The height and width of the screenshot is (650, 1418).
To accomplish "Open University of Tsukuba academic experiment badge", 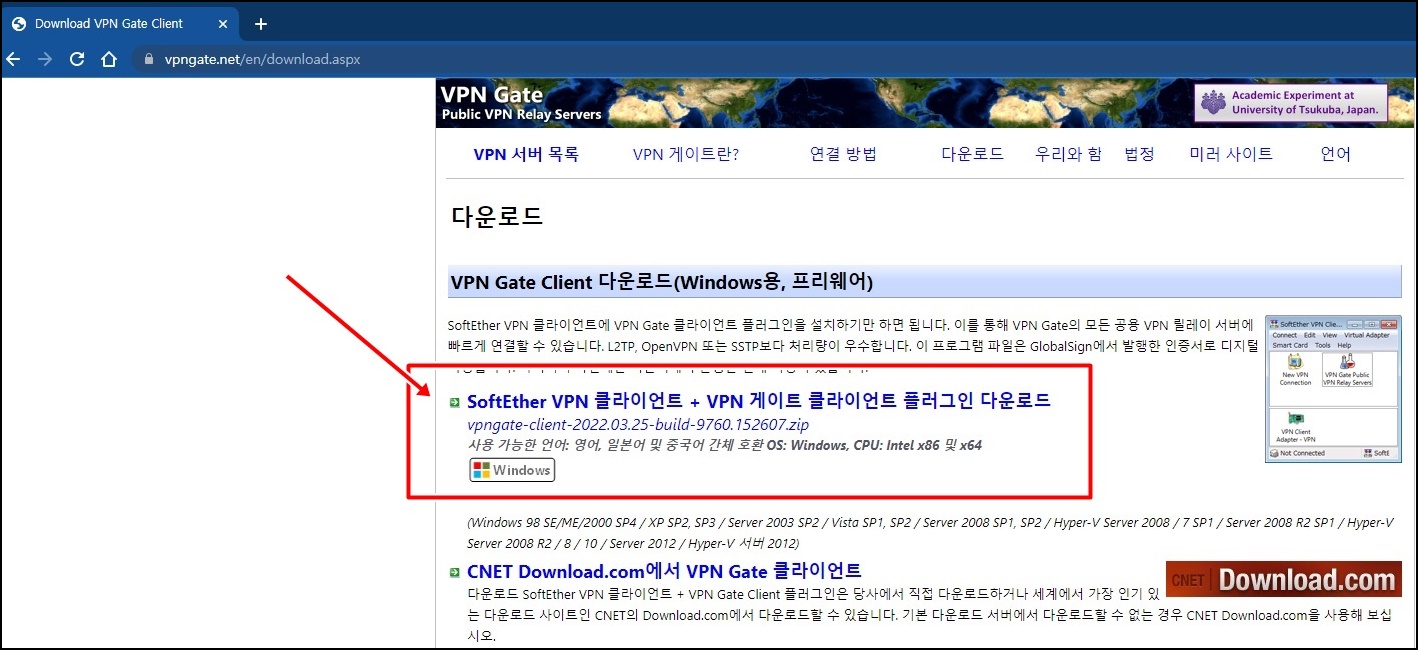I will [1291, 103].
